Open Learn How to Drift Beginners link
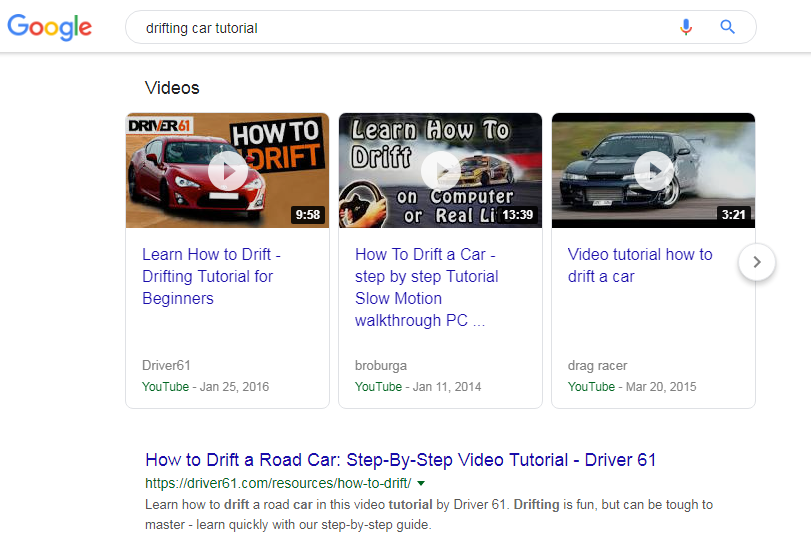This screenshot has height=550, width=811. coord(211,276)
